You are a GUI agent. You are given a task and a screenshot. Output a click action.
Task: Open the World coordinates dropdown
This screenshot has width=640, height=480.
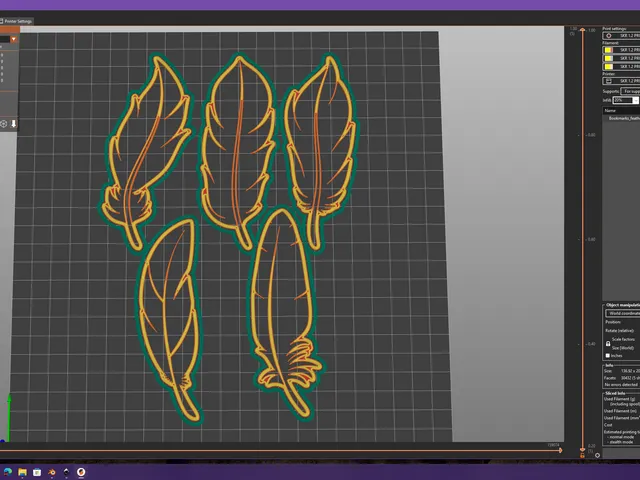tap(623, 313)
